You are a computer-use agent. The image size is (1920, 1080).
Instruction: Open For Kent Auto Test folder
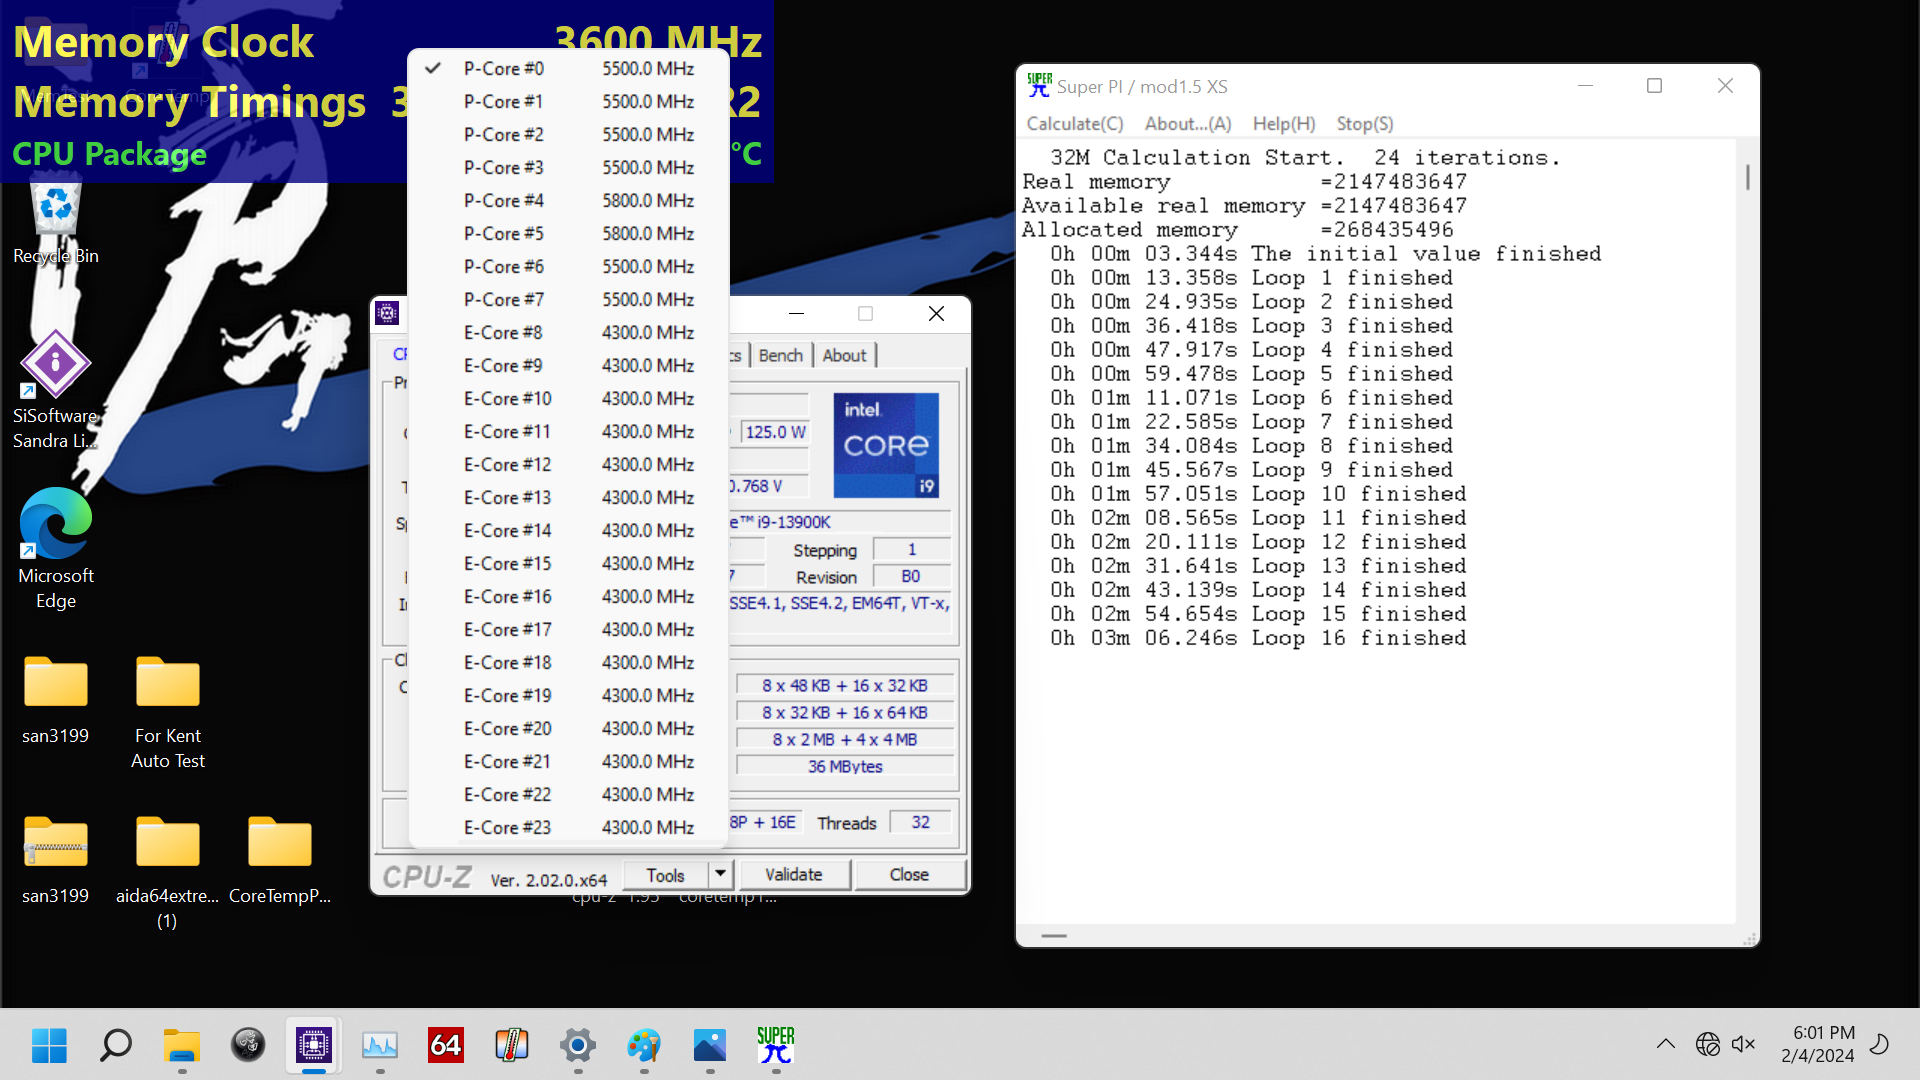[168, 712]
